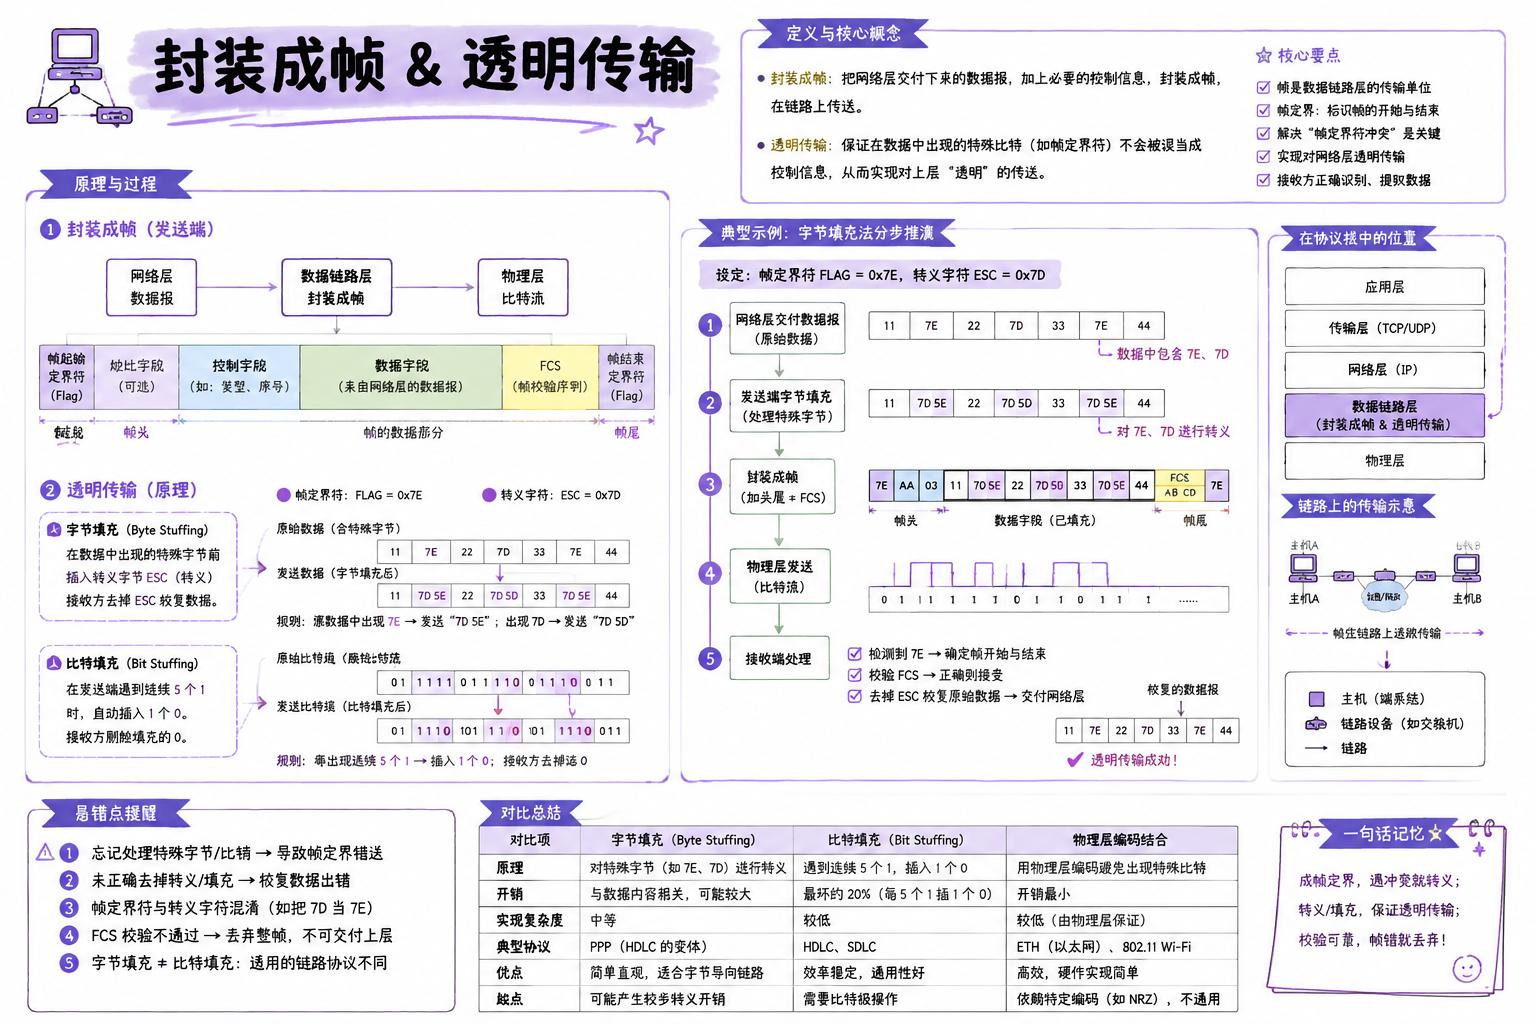Image resolution: width=1536 pixels, height=1024 pixels.
Task: Toggle checkbox 接收方正确识别、提取数据
Action: click(x=1263, y=180)
